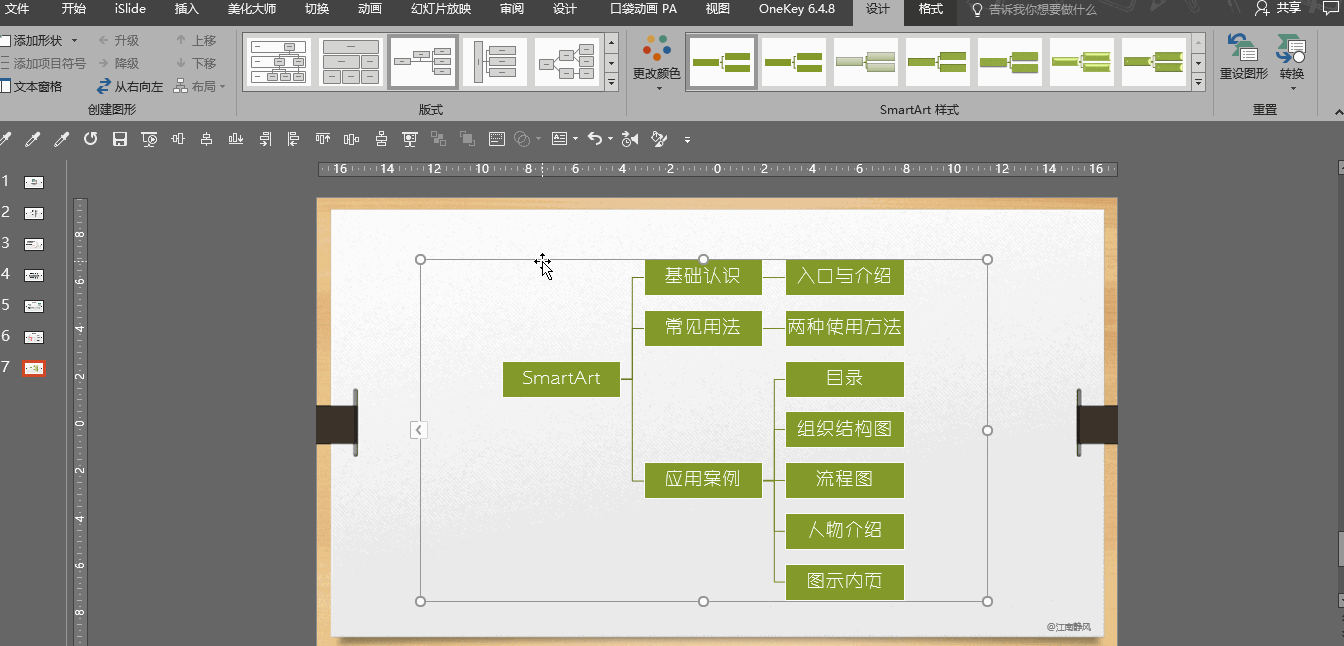
Task: Select the 两种使用方法 box
Action: [x=845, y=327]
